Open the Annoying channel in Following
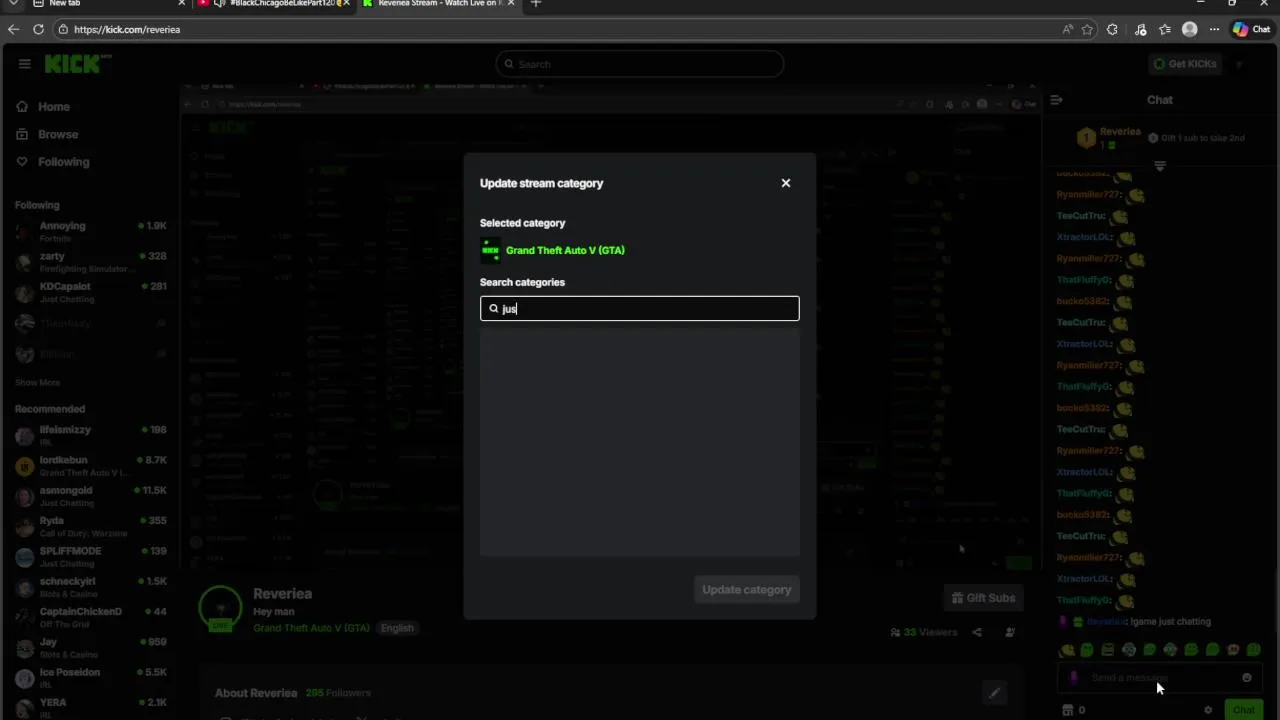This screenshot has height=720, width=1280. tap(90, 231)
